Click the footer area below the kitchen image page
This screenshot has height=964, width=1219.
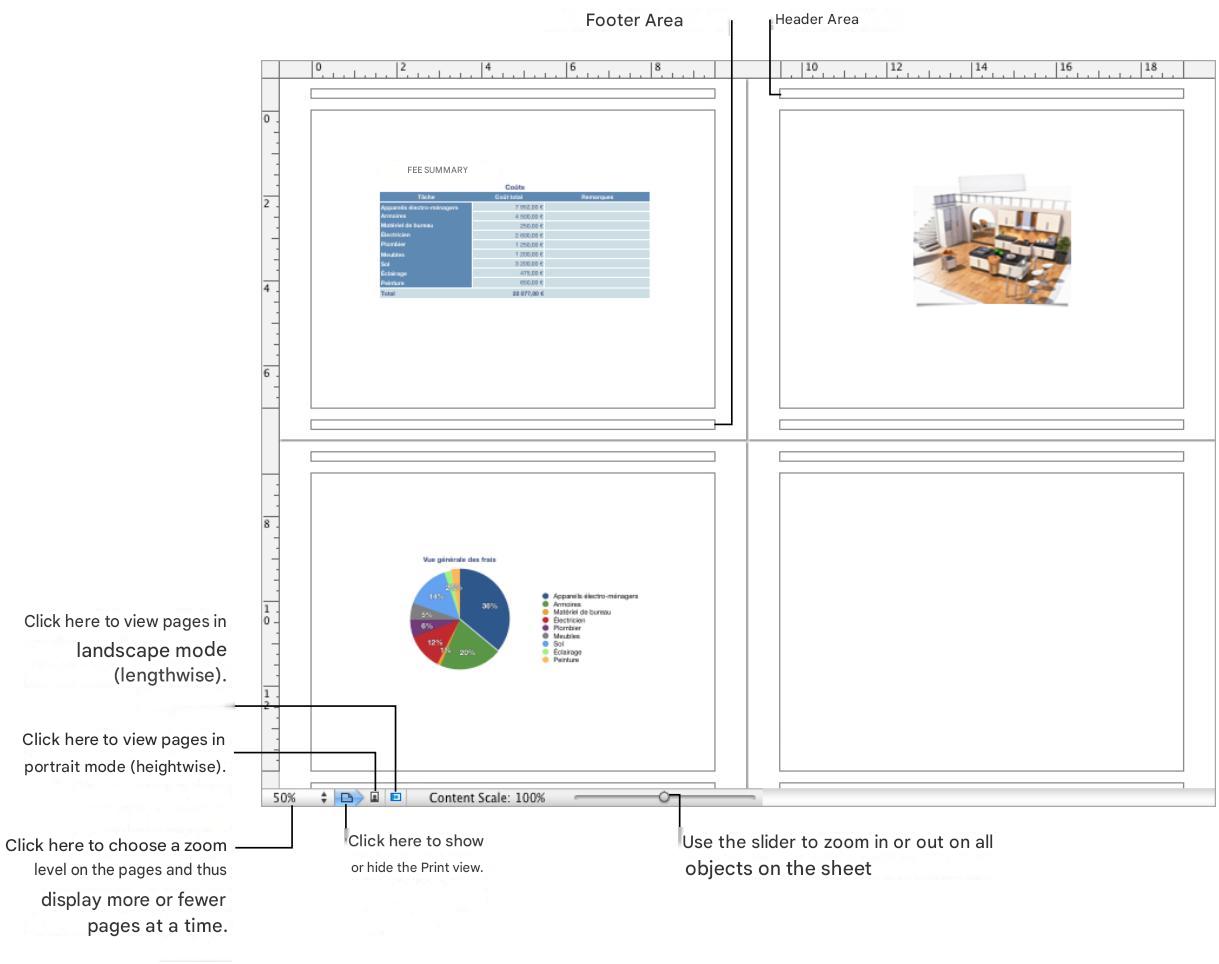point(981,425)
